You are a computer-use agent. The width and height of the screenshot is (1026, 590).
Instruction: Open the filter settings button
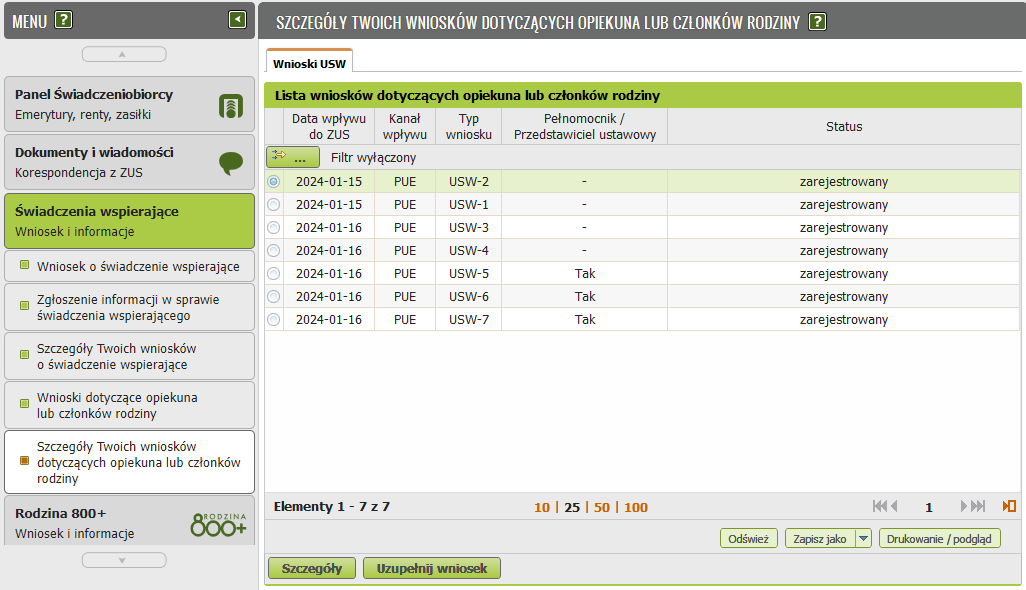coord(292,157)
